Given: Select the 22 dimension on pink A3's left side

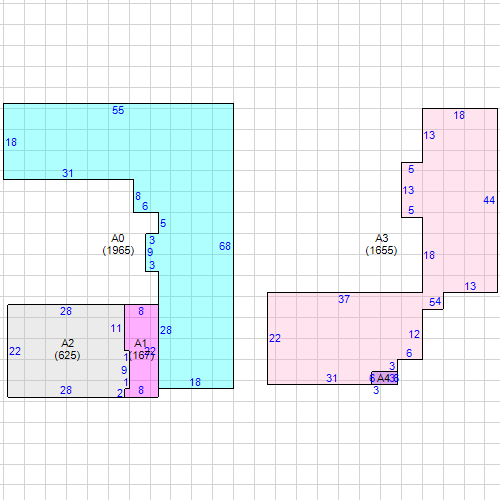Looking at the screenshot, I should coord(275,338).
